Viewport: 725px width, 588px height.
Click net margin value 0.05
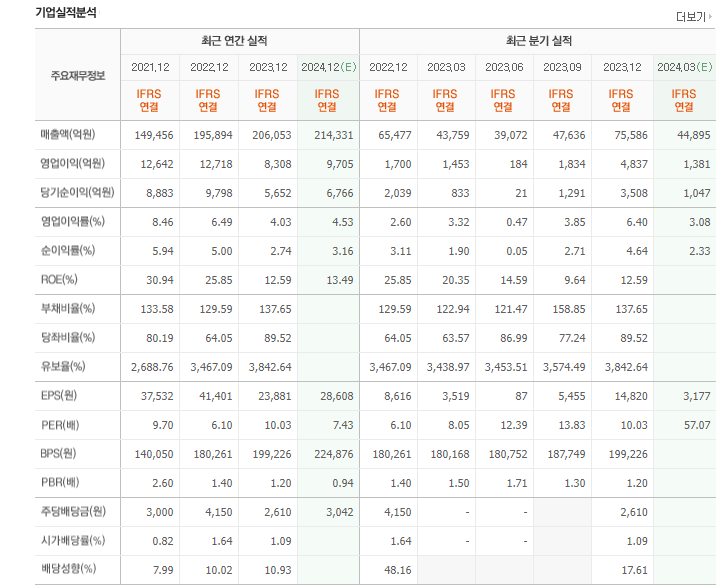point(517,251)
